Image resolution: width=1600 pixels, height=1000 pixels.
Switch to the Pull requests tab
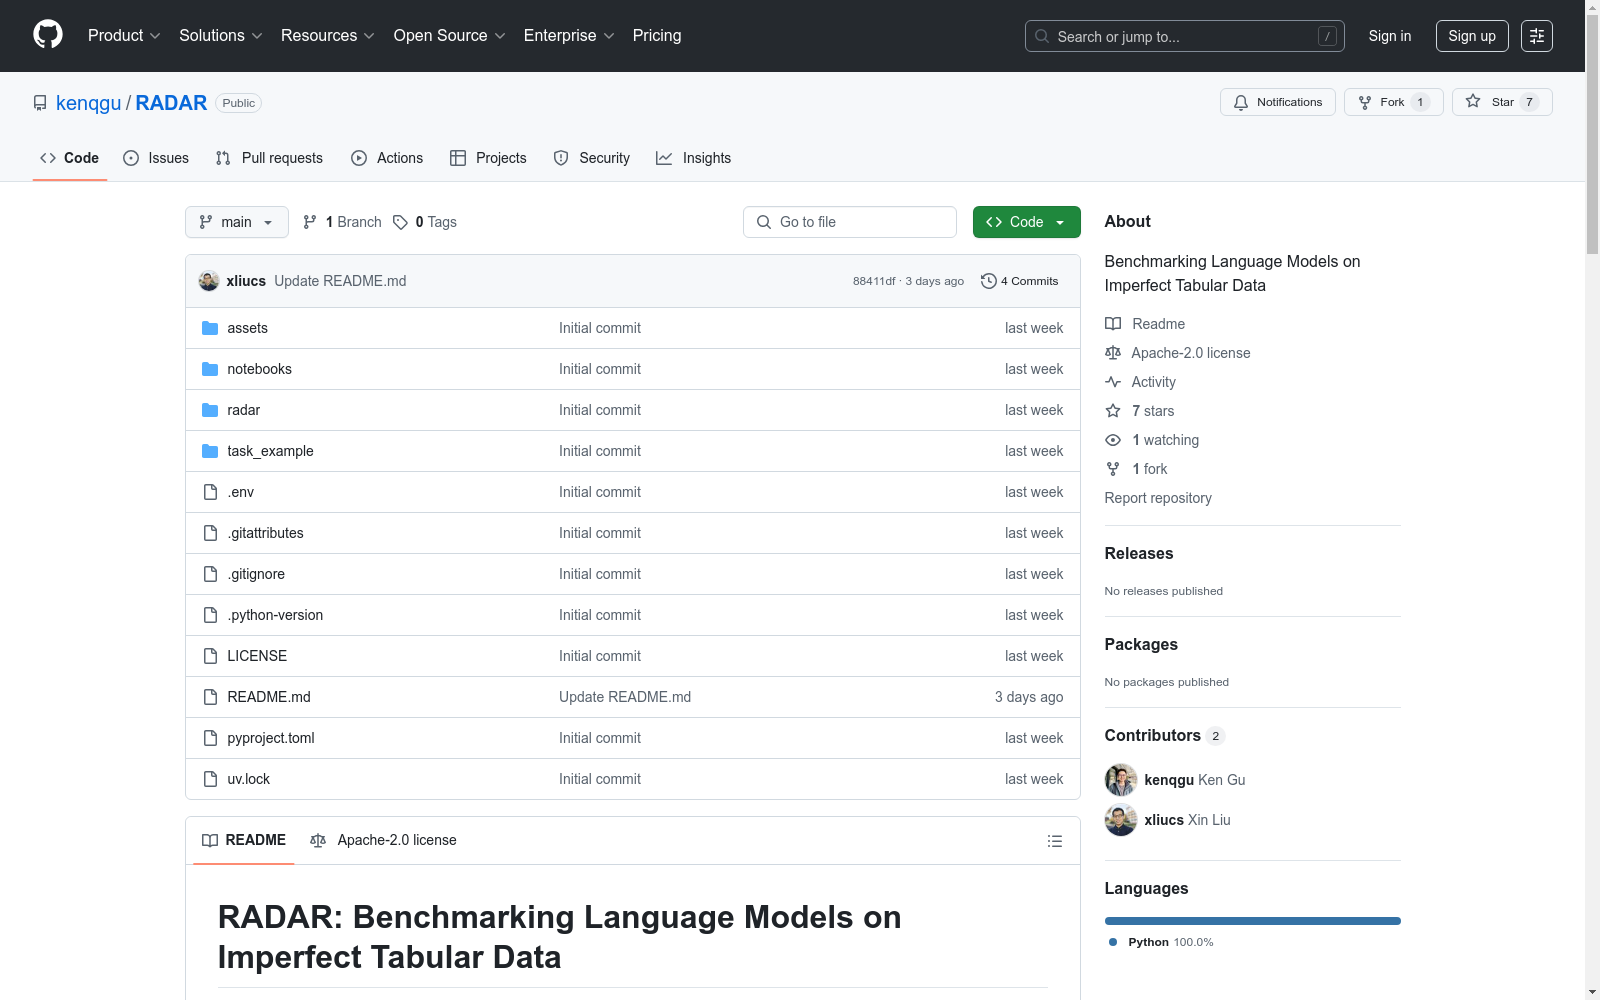(269, 158)
